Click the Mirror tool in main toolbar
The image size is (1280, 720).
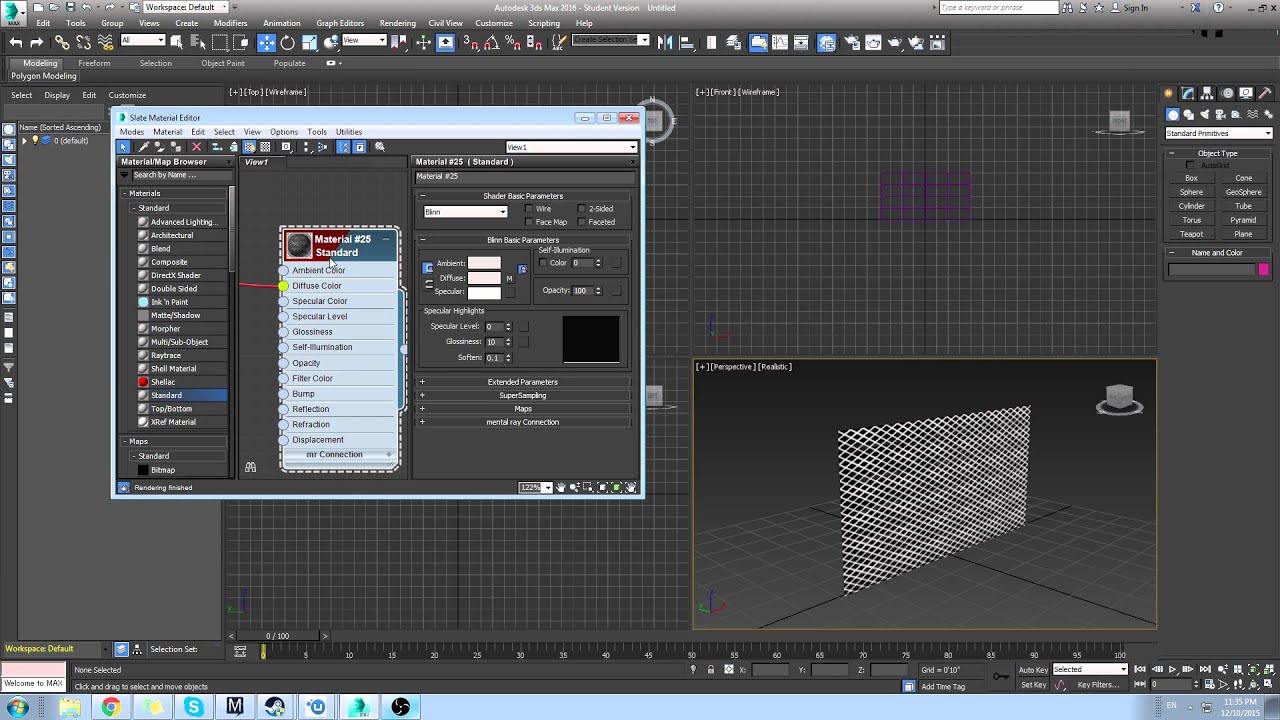click(667, 42)
